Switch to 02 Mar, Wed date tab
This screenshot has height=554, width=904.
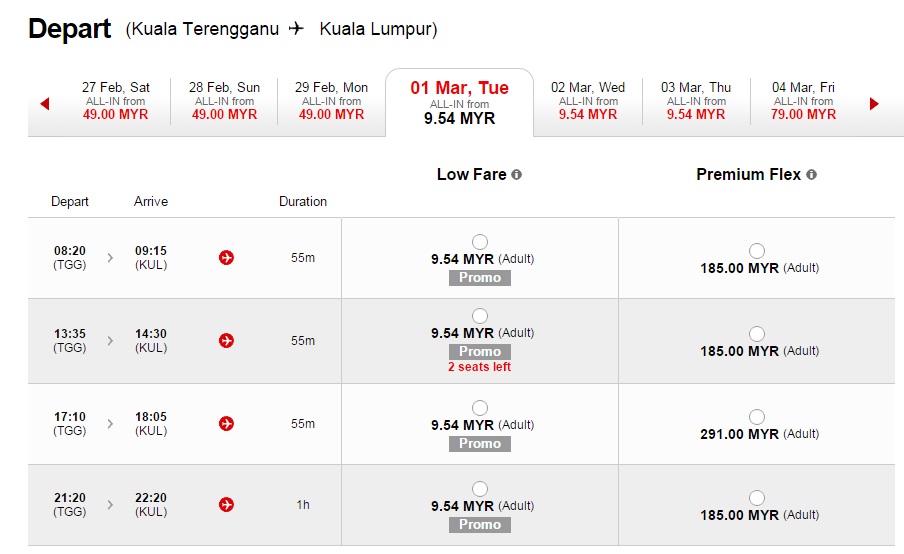[588, 101]
